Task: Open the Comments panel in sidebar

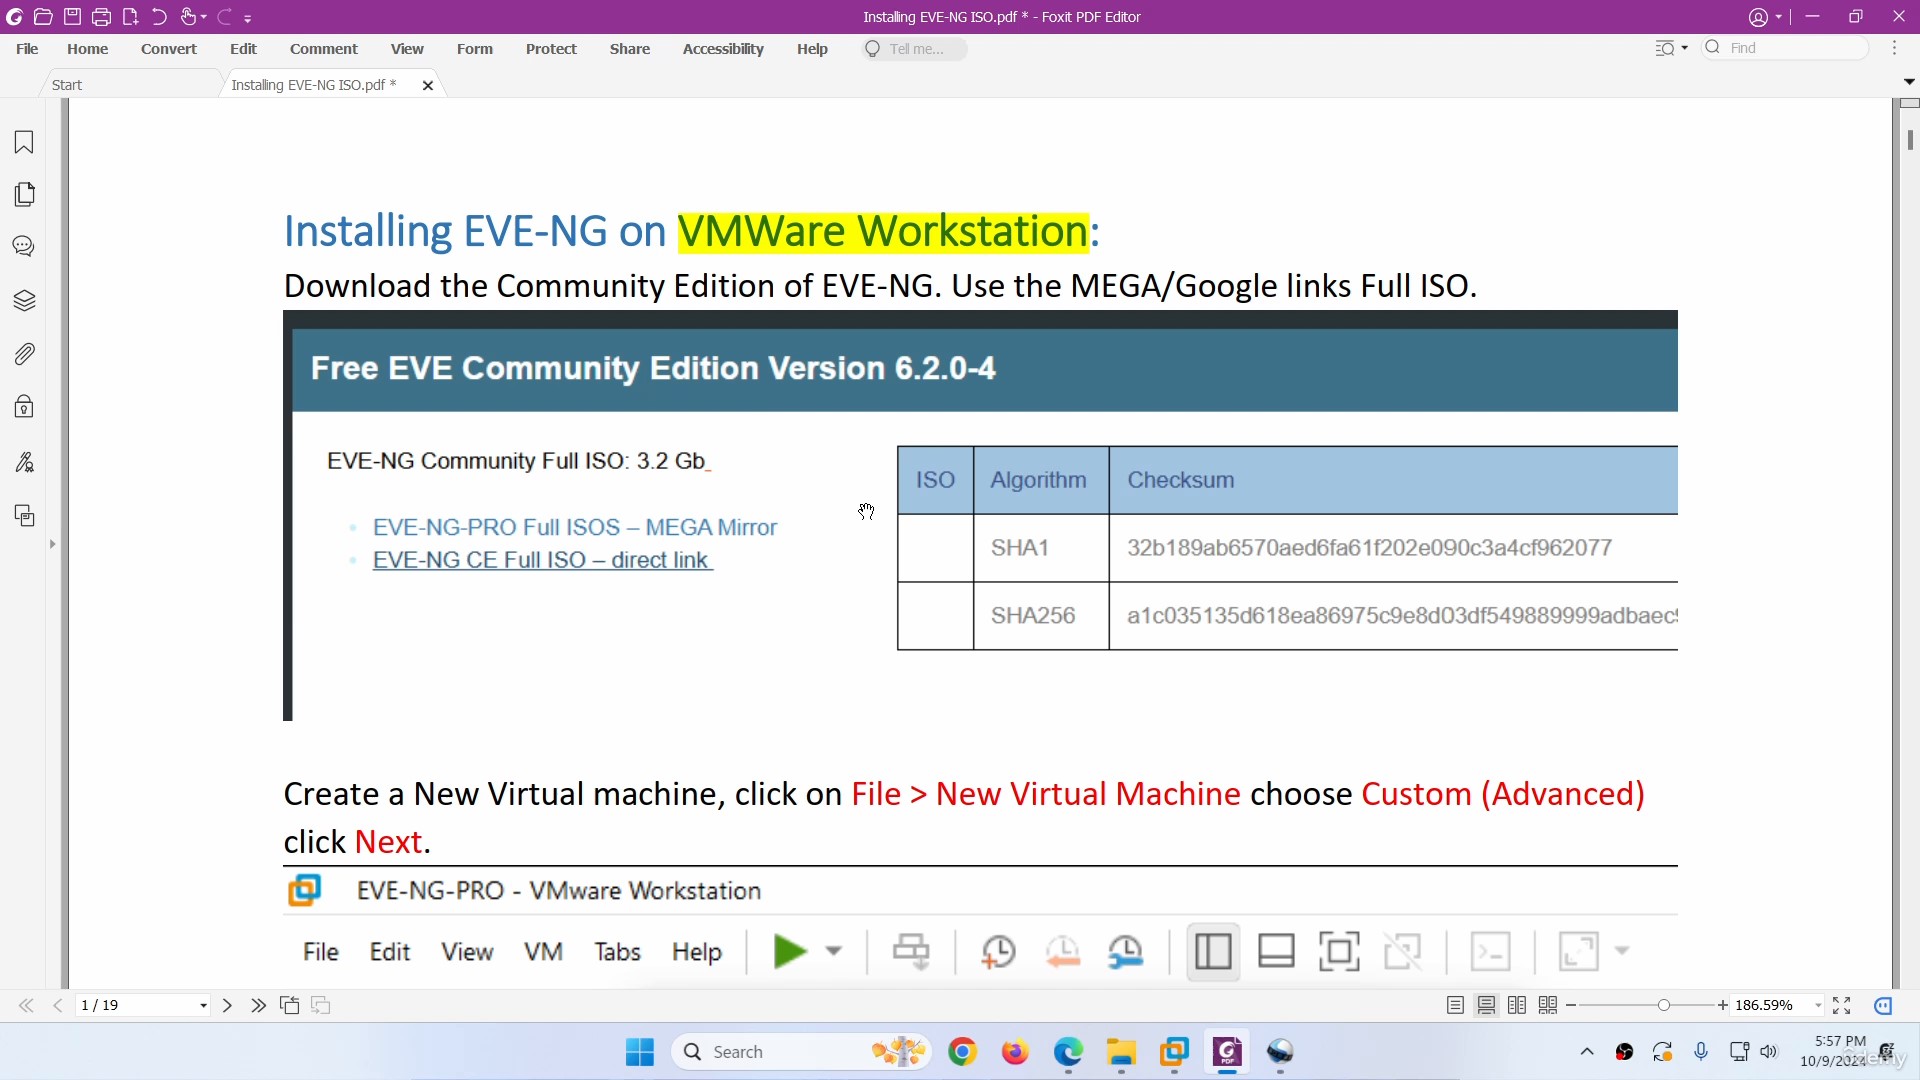Action: coord(24,246)
